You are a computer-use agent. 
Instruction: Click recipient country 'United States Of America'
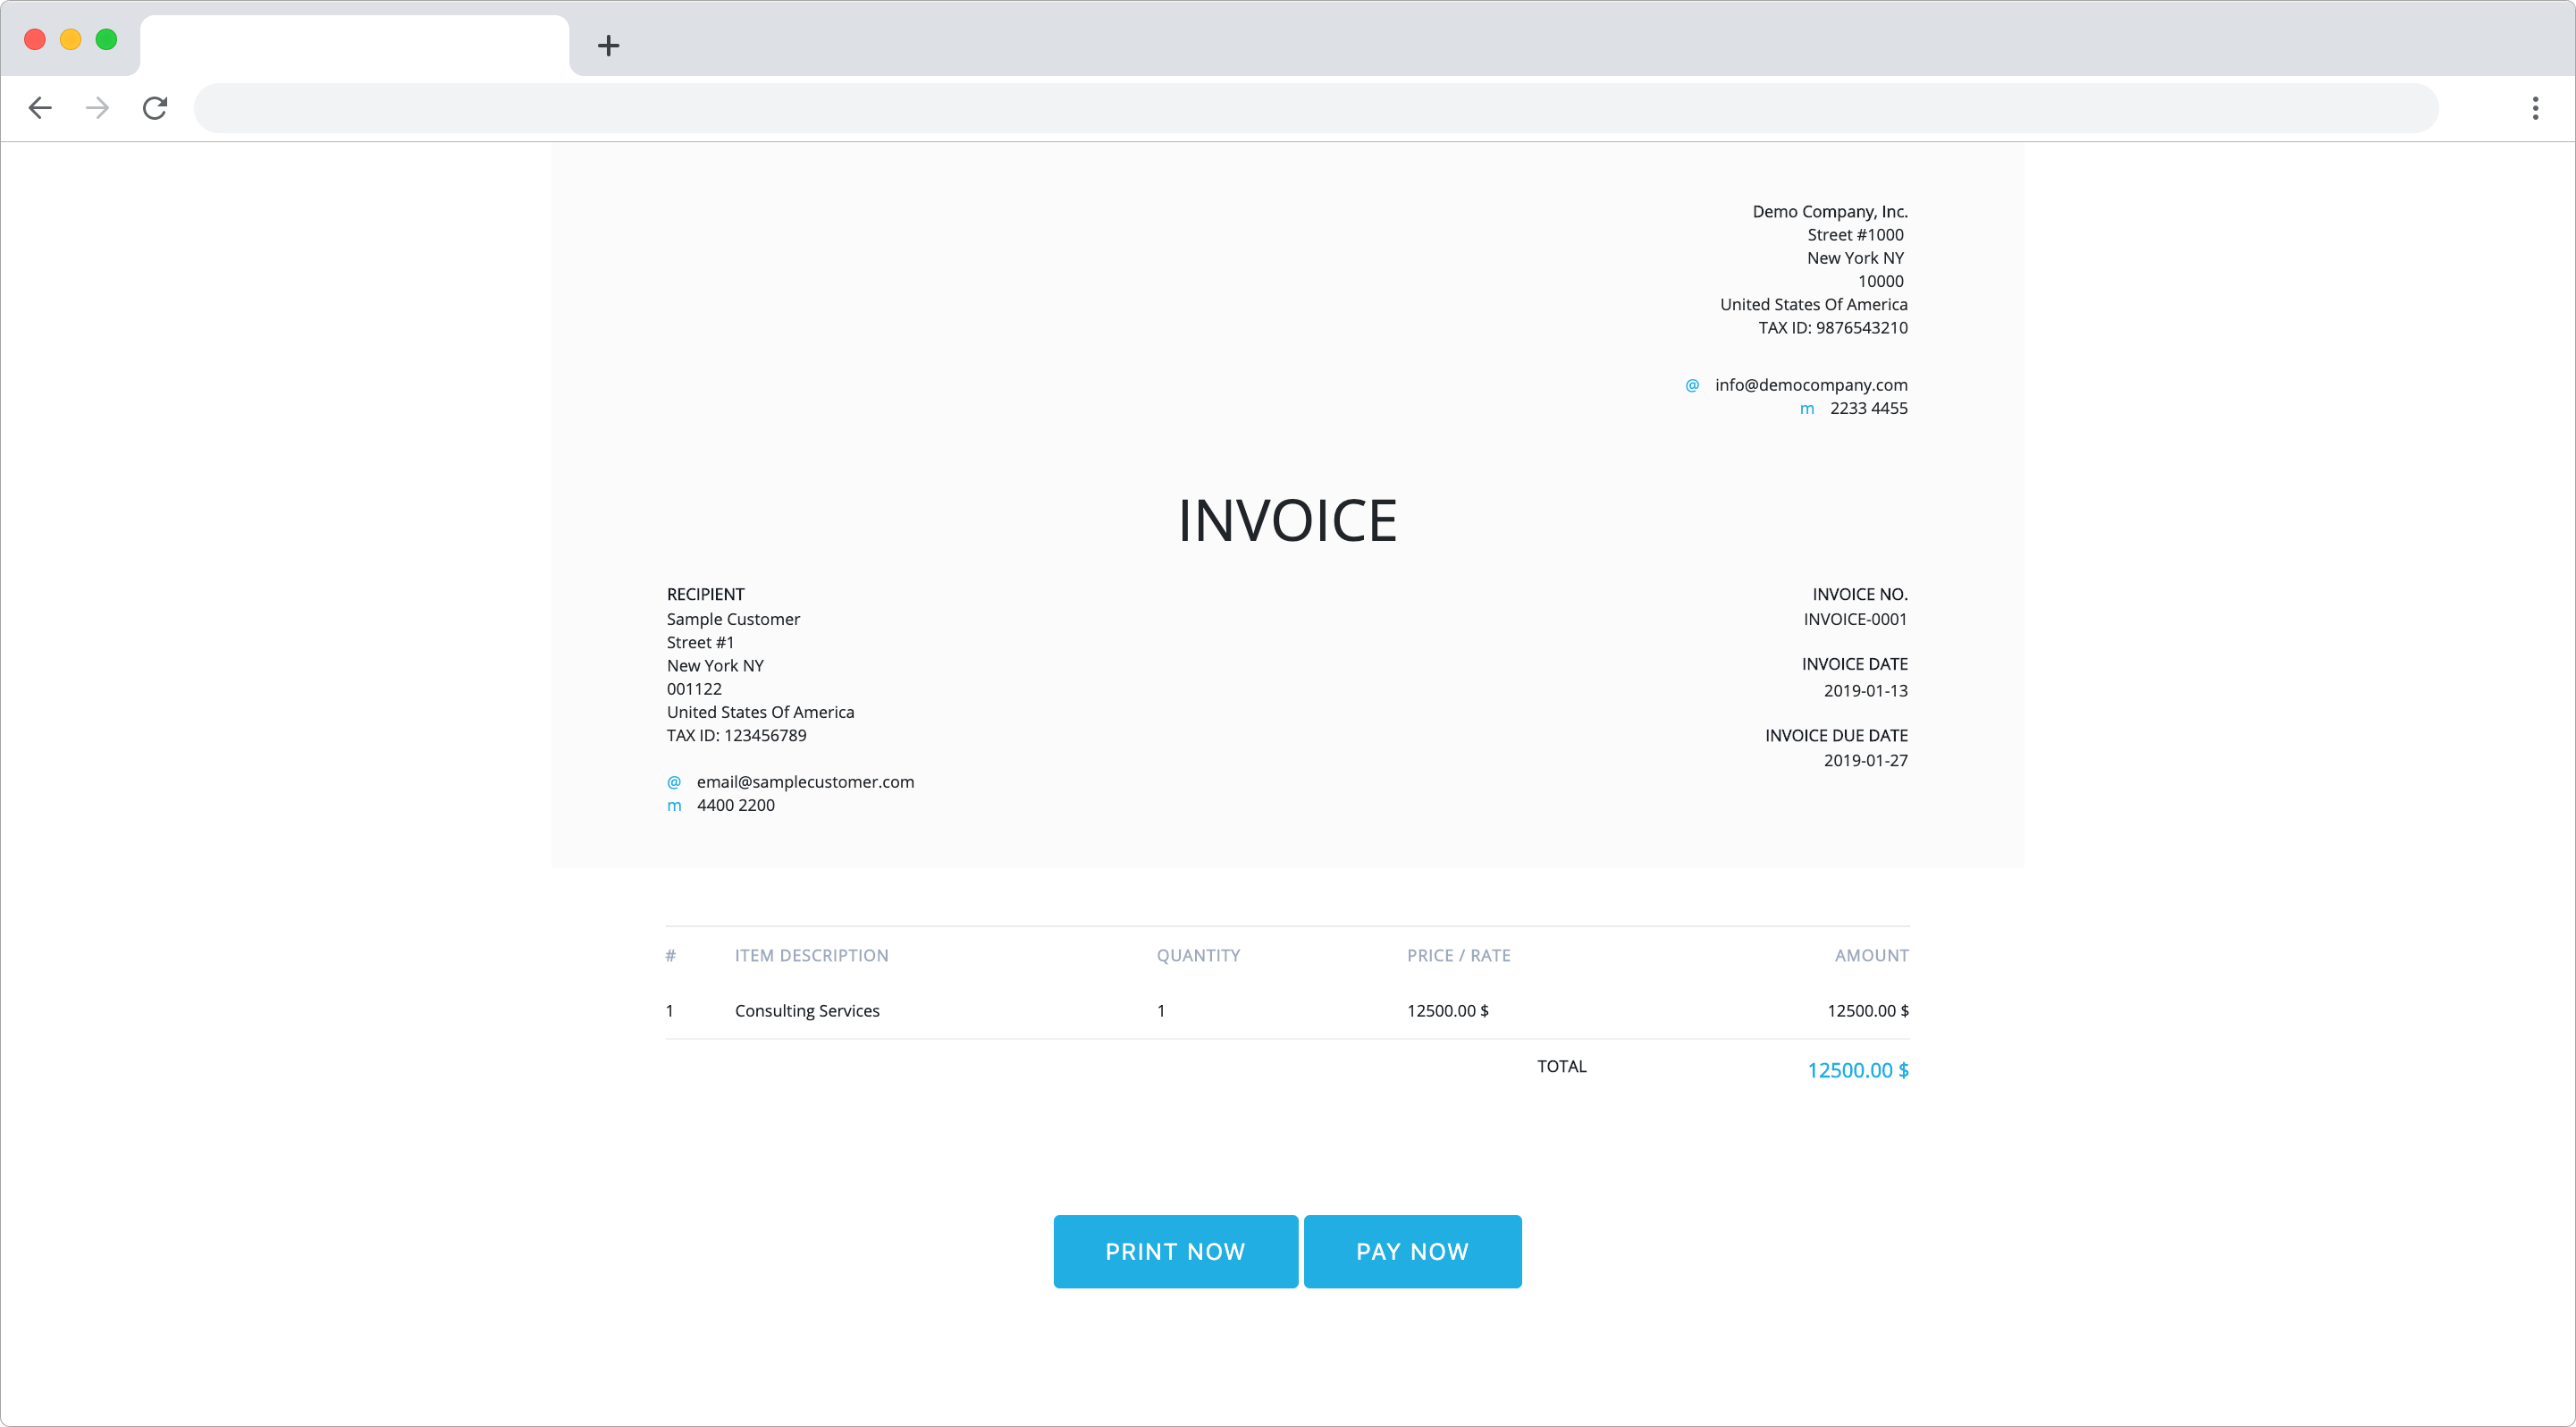pyautogui.click(x=760, y=712)
